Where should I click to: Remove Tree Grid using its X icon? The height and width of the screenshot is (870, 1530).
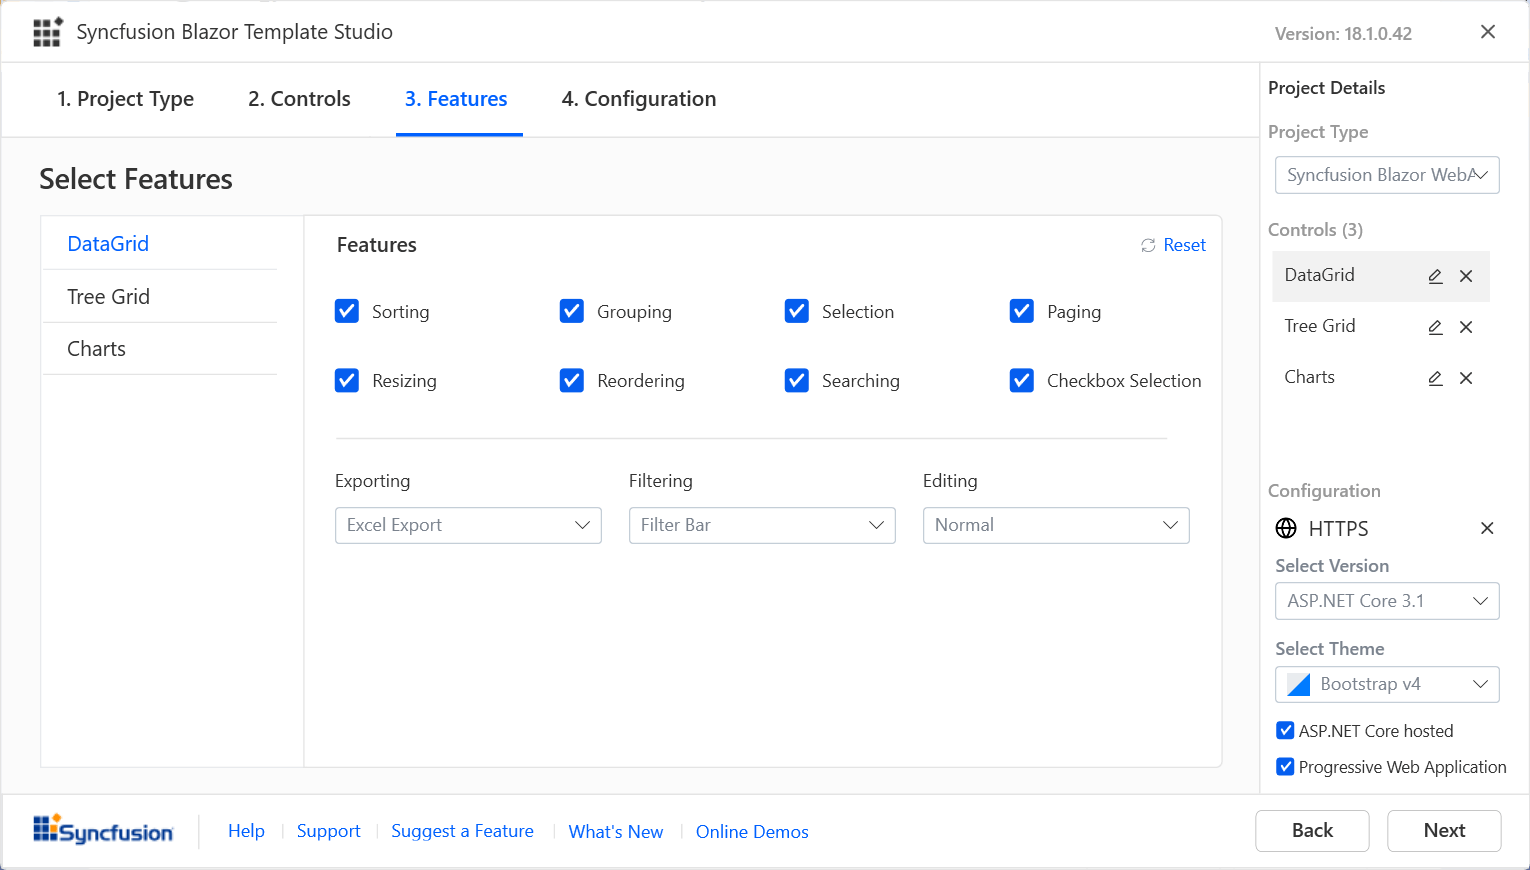coord(1466,327)
